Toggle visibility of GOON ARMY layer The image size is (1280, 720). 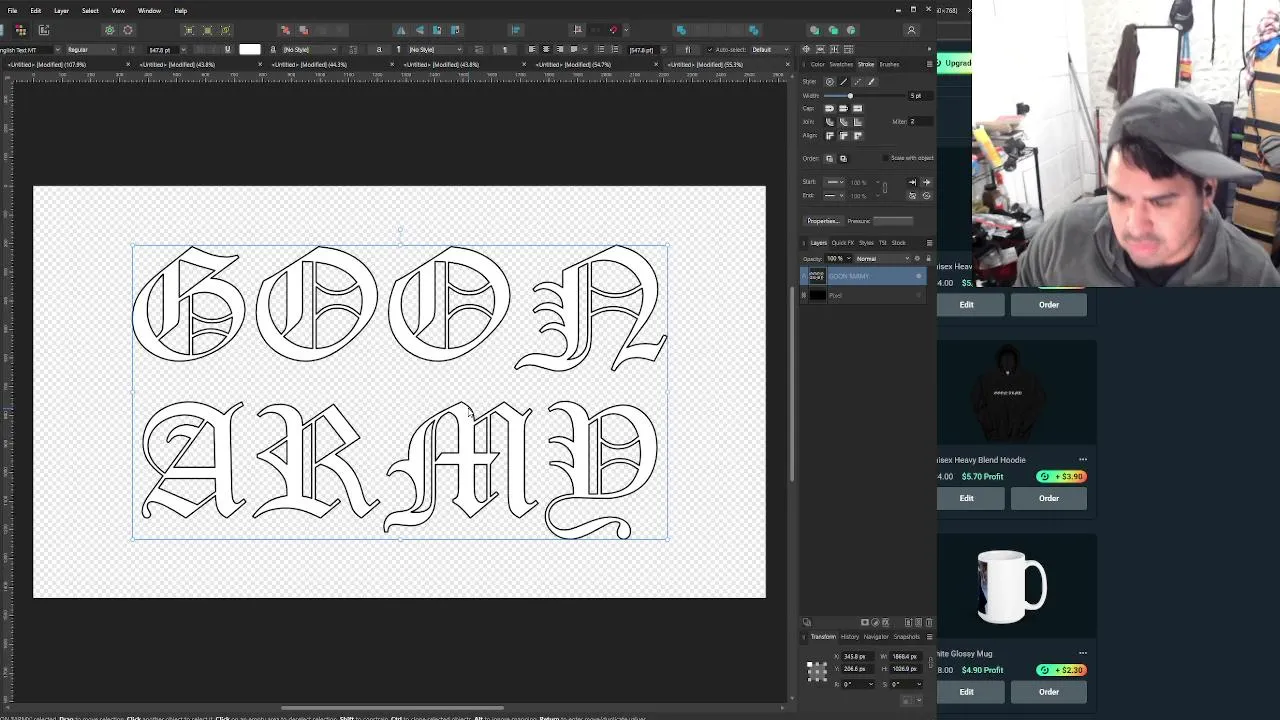click(919, 276)
